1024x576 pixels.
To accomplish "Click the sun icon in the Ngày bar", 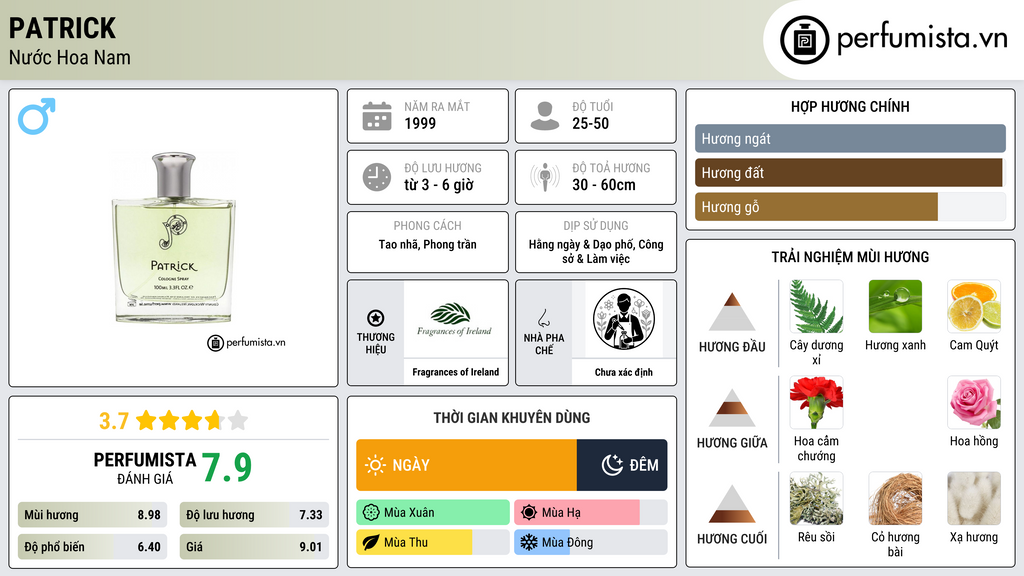I will (x=375, y=465).
